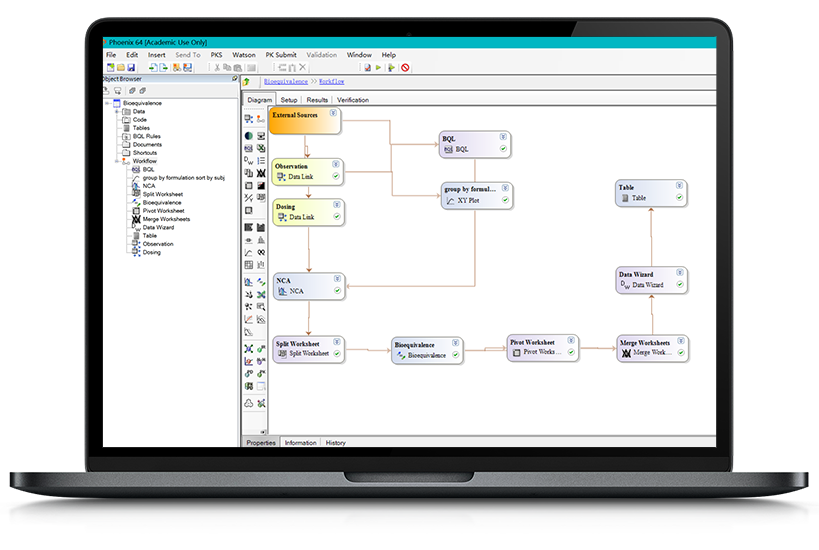Click the copy toolbar icon
The width and height of the screenshot is (819, 550).
coord(227,67)
